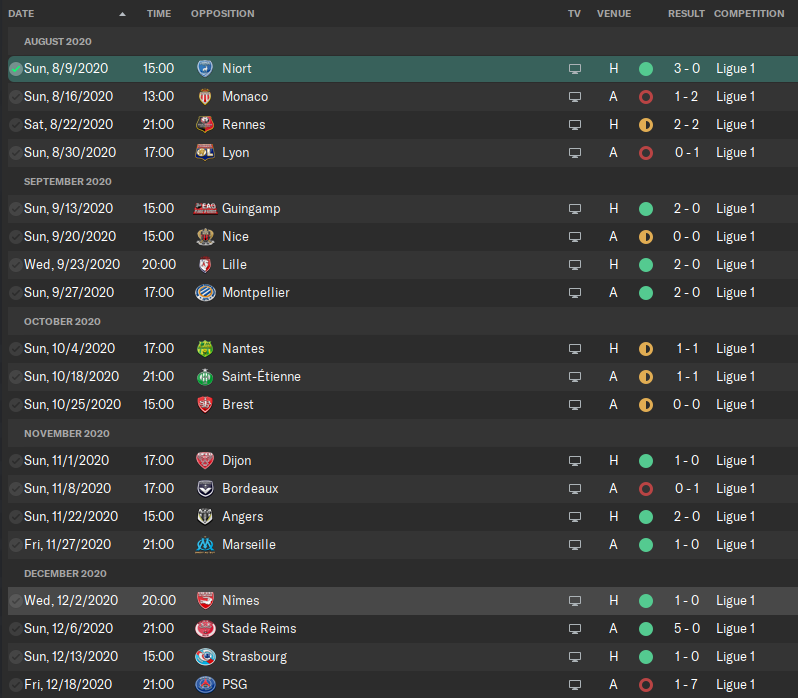The image size is (798, 698).
Task: Toggle checkmark on Lille 9/23/2020 fixture
Action: pyautogui.click(x=15, y=265)
